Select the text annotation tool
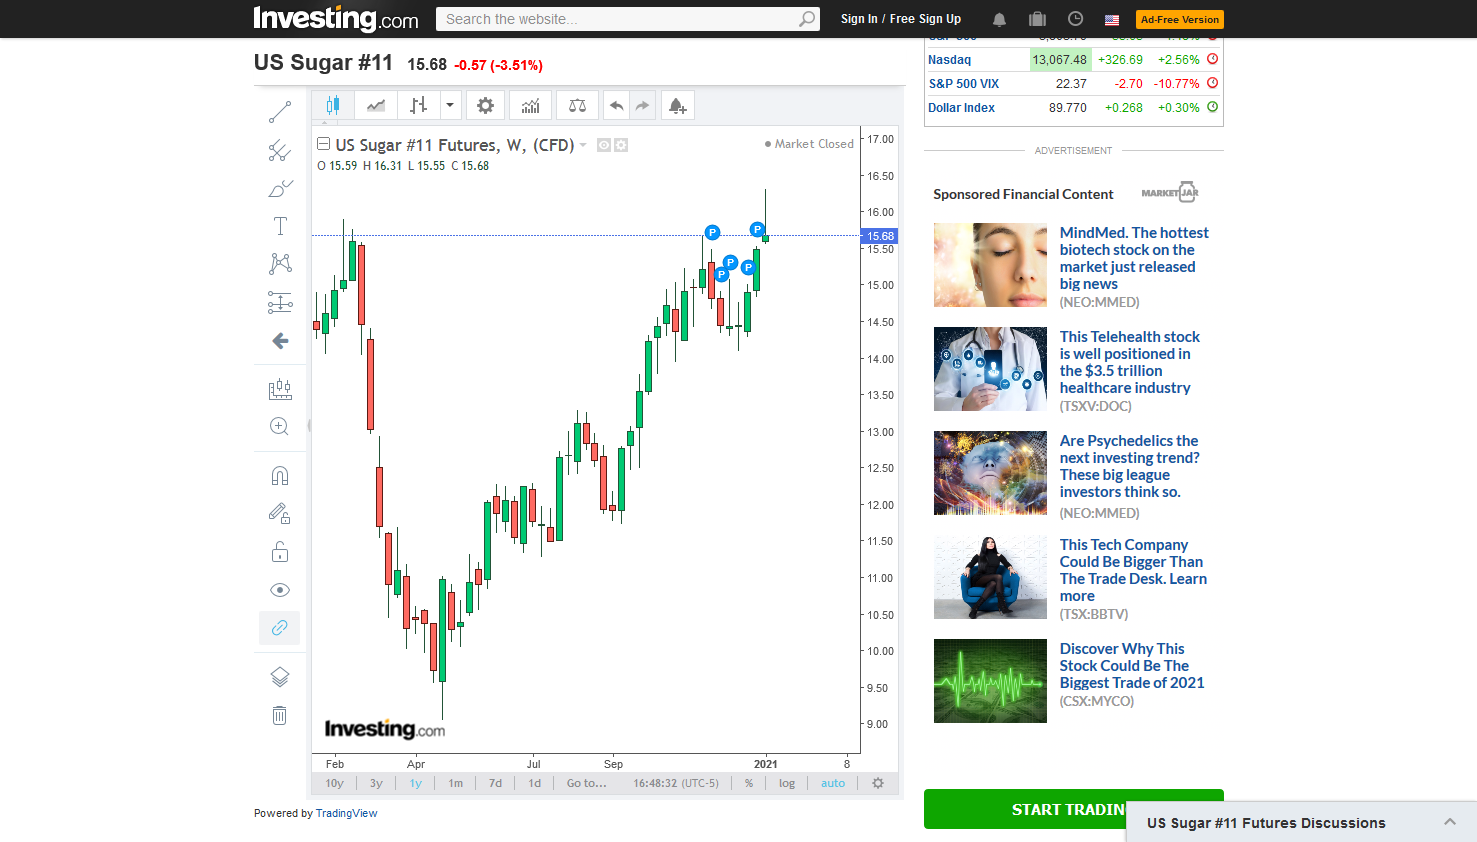 tap(280, 226)
